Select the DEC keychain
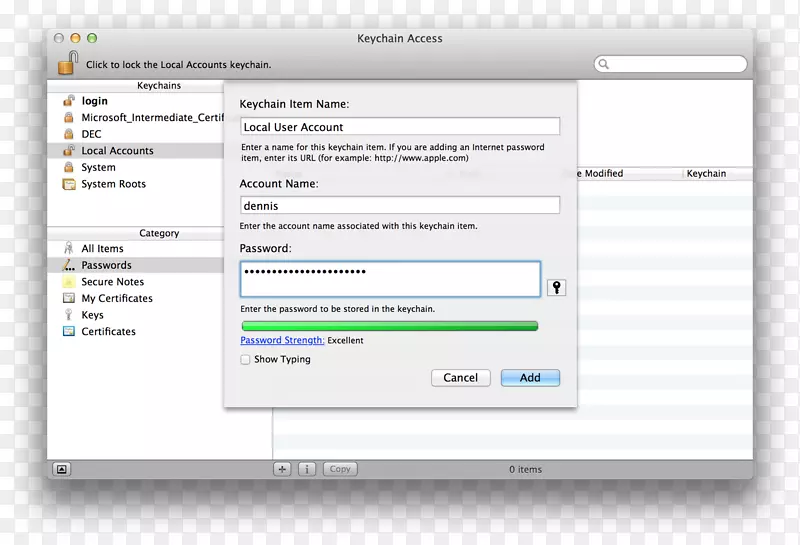The width and height of the screenshot is (800, 545). pyautogui.click(x=91, y=134)
